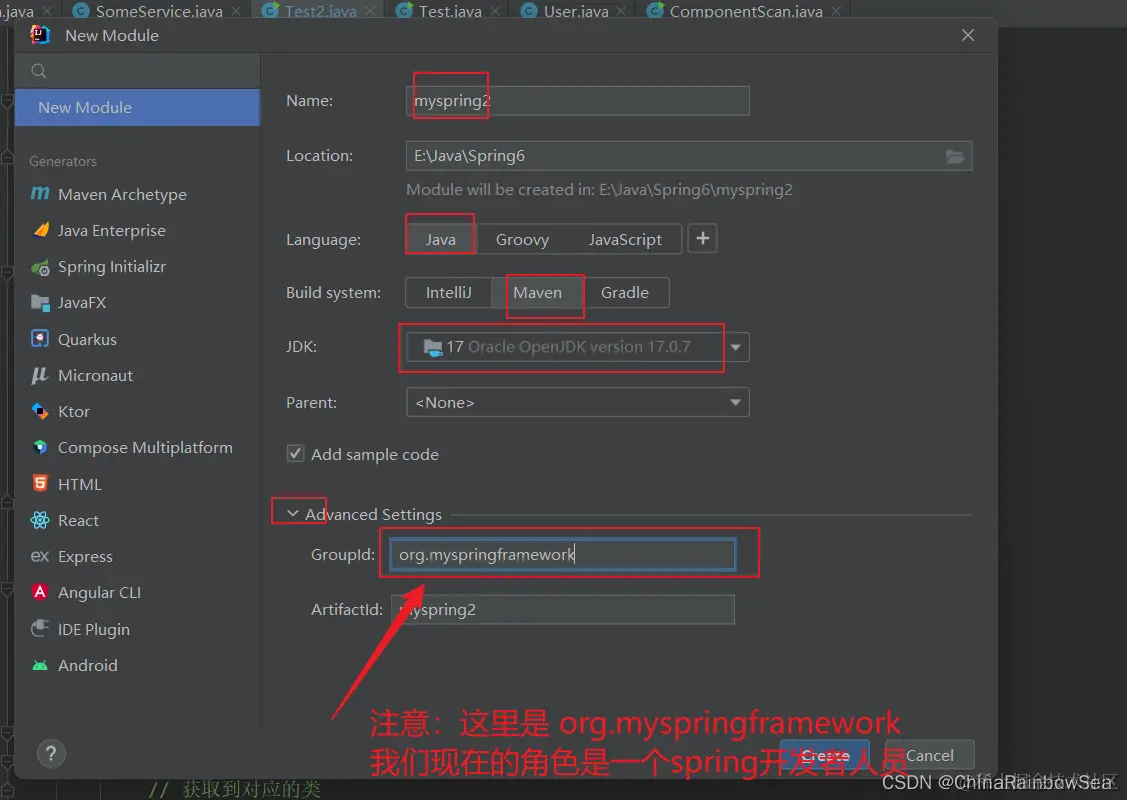The height and width of the screenshot is (800, 1127).
Task: Click the GroupId text field
Action: (x=563, y=555)
